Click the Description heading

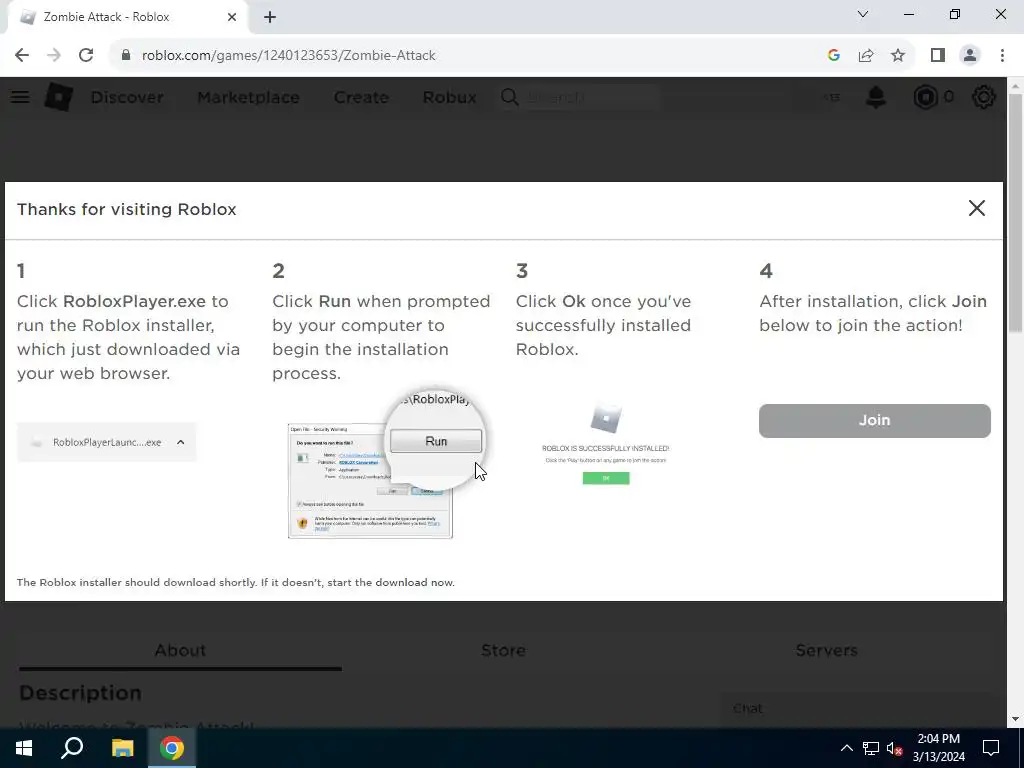(80, 693)
